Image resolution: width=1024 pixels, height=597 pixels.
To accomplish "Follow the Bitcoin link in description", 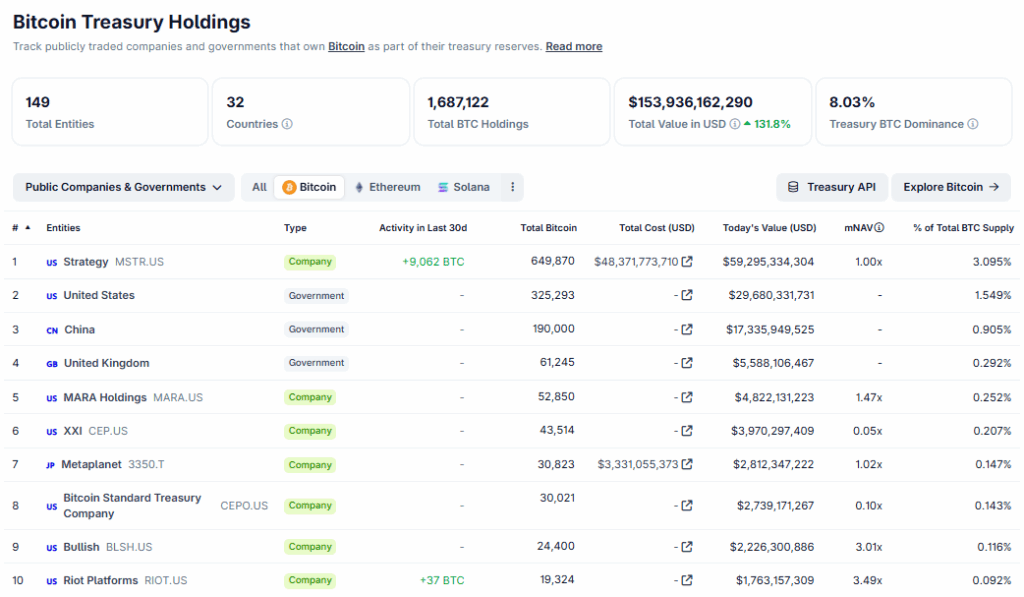I will 346,46.
